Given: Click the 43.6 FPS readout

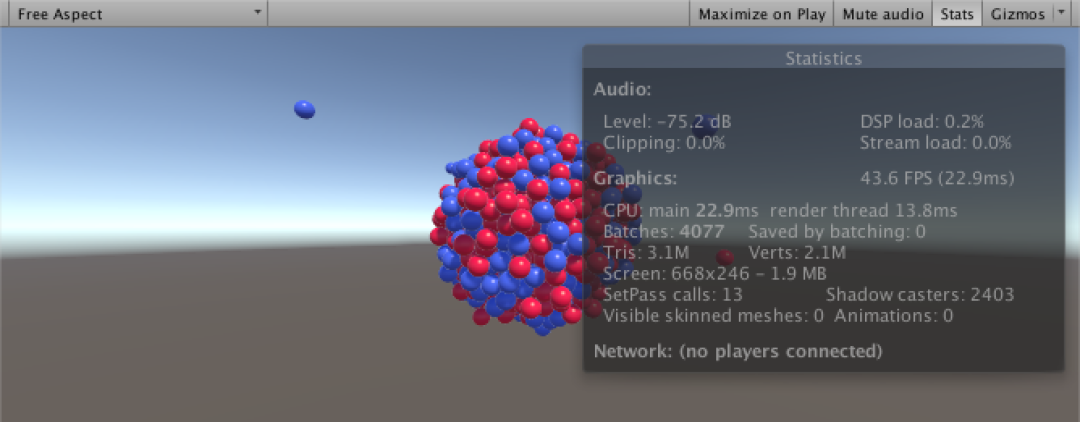Looking at the screenshot, I should coord(937,178).
